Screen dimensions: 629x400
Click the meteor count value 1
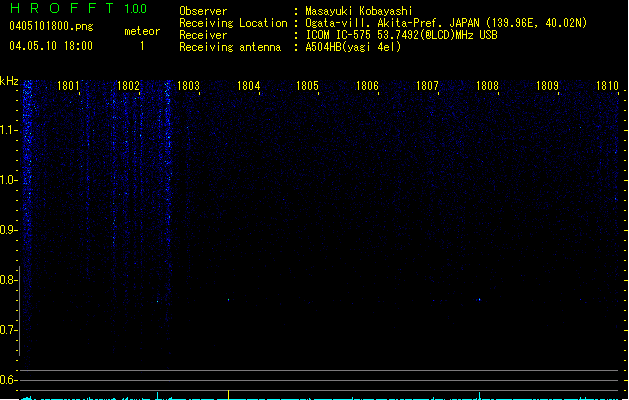[142, 46]
